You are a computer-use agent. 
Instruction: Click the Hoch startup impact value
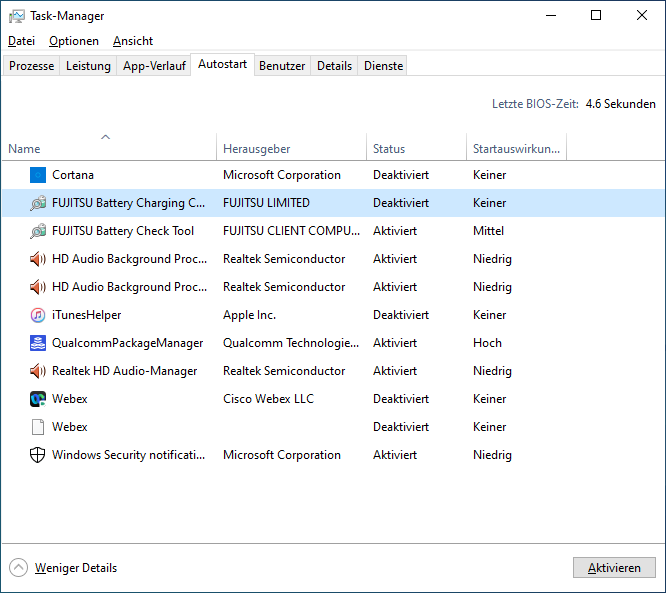(487, 343)
